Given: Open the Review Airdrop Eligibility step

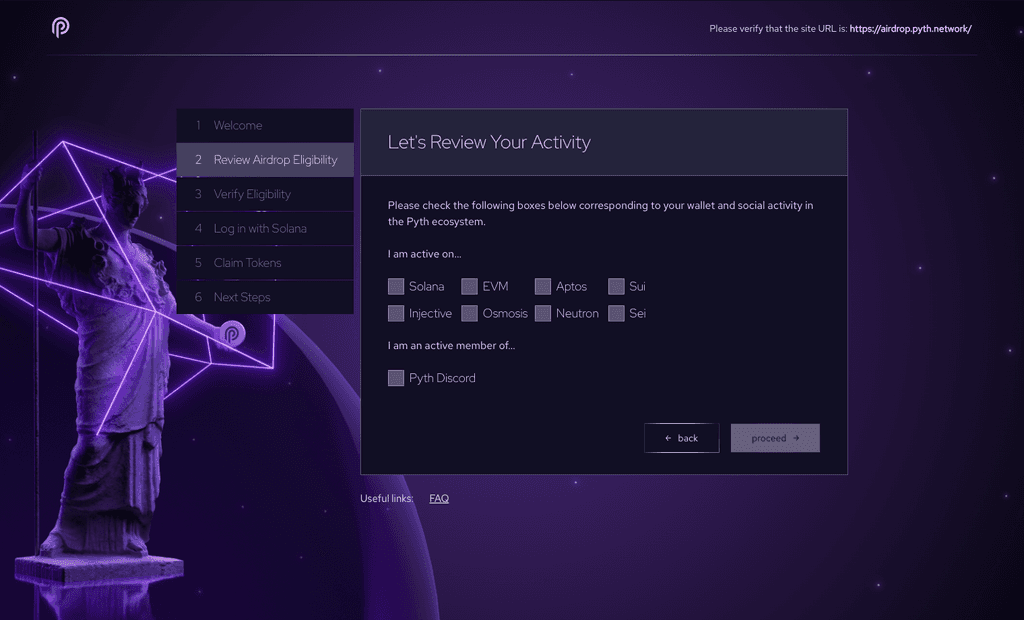Looking at the screenshot, I should pos(265,159).
